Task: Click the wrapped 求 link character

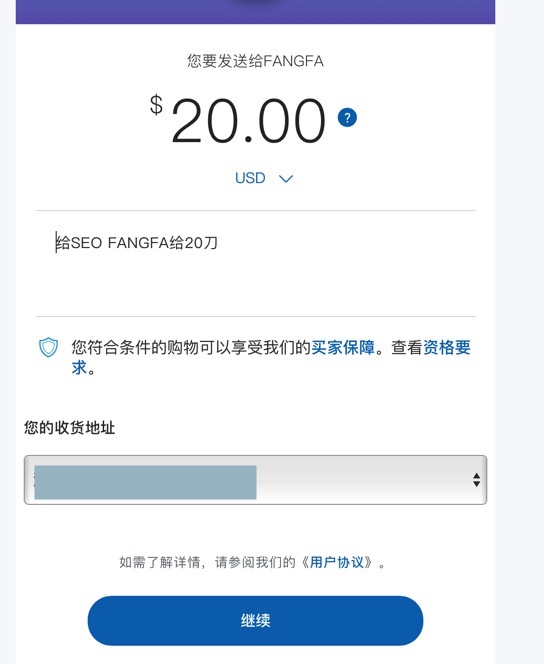Action: click(79, 368)
